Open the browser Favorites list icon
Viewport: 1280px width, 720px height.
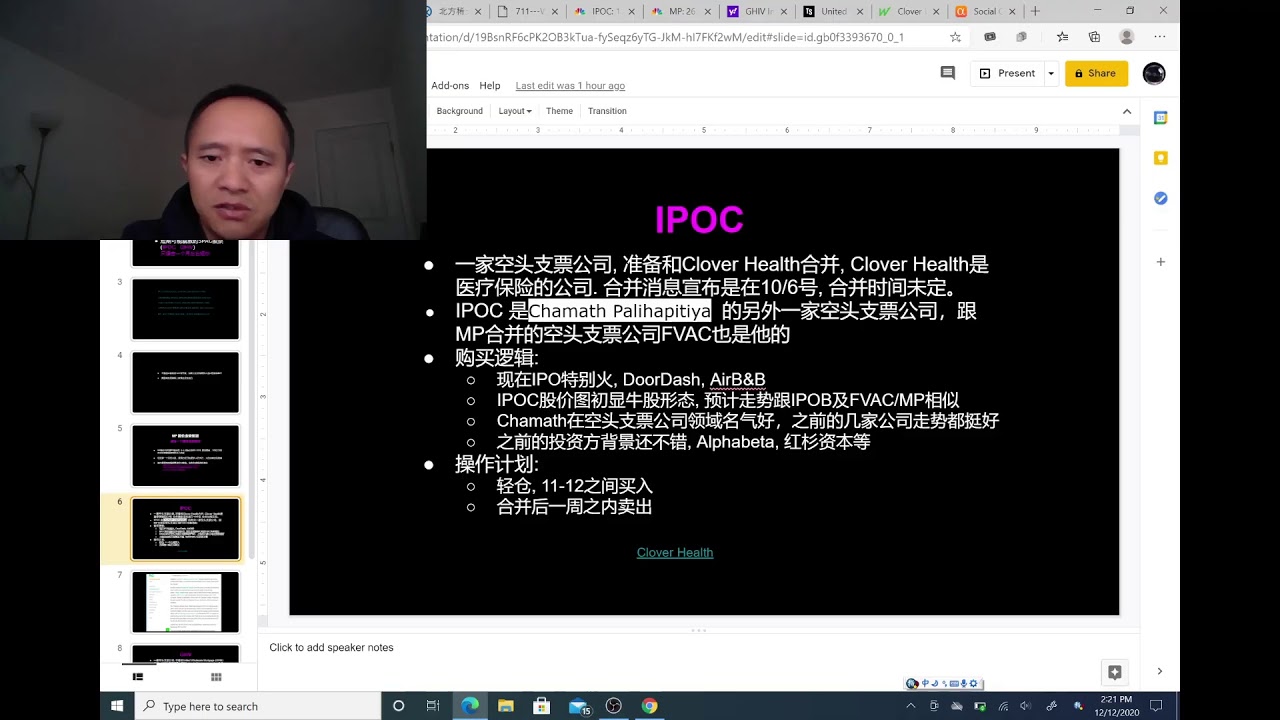pos(1062,37)
